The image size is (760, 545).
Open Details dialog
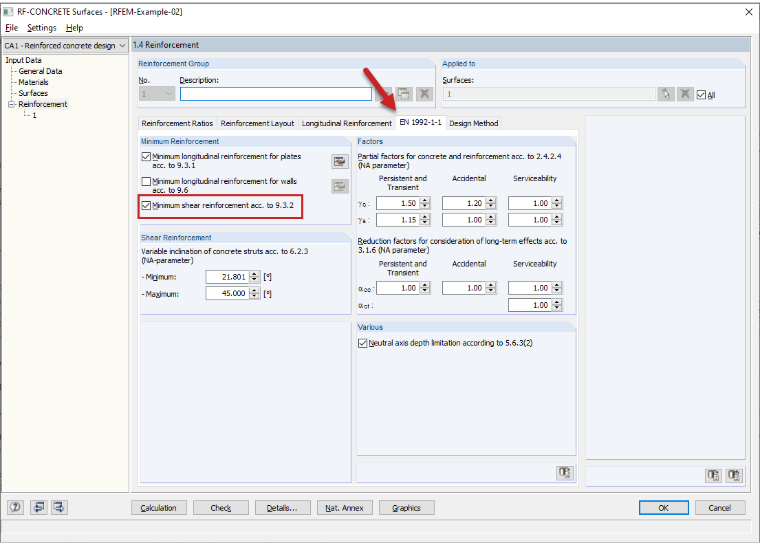click(283, 508)
